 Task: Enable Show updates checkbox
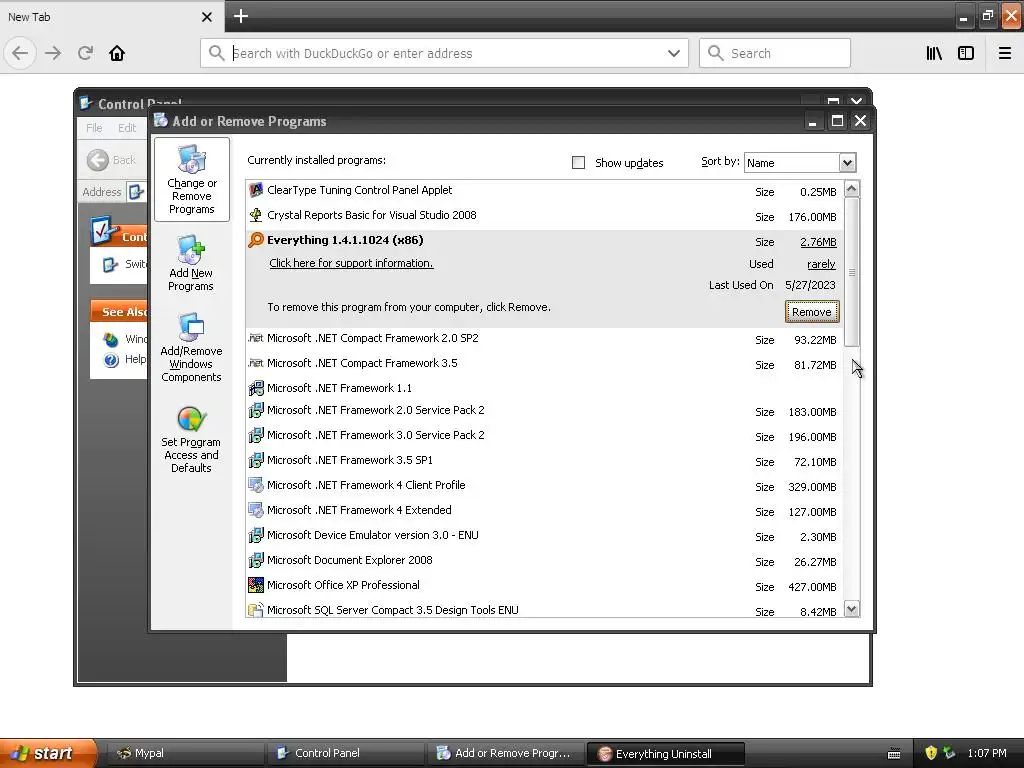tap(579, 163)
